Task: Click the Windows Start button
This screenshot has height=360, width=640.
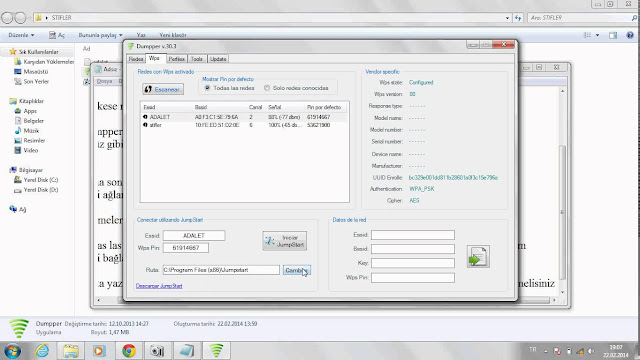Action: [x=13, y=350]
